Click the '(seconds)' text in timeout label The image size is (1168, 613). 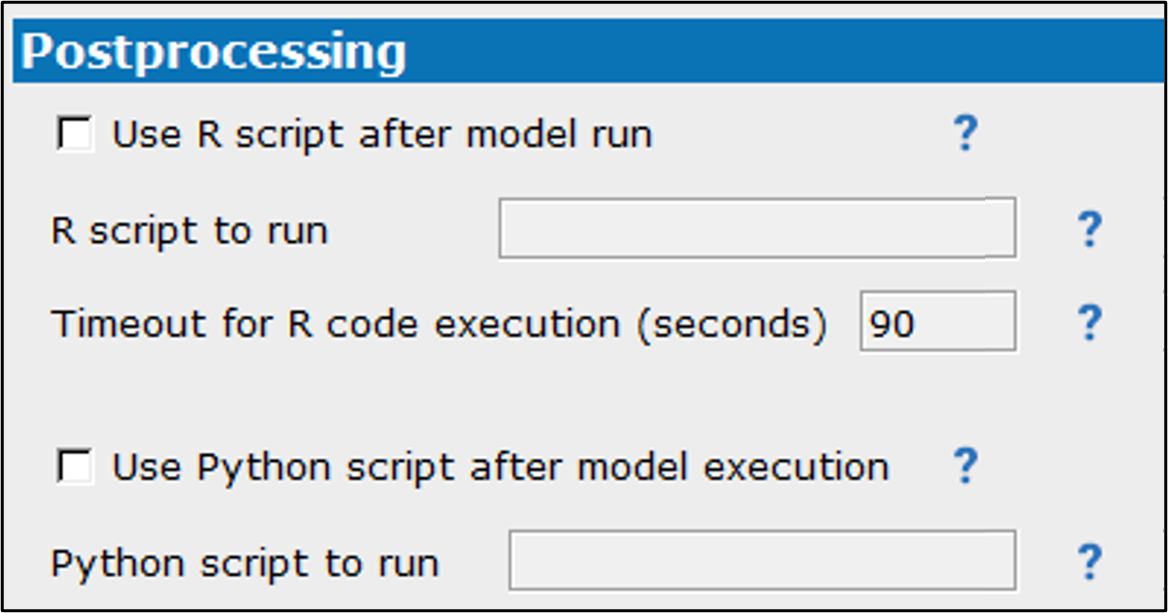[731, 325]
